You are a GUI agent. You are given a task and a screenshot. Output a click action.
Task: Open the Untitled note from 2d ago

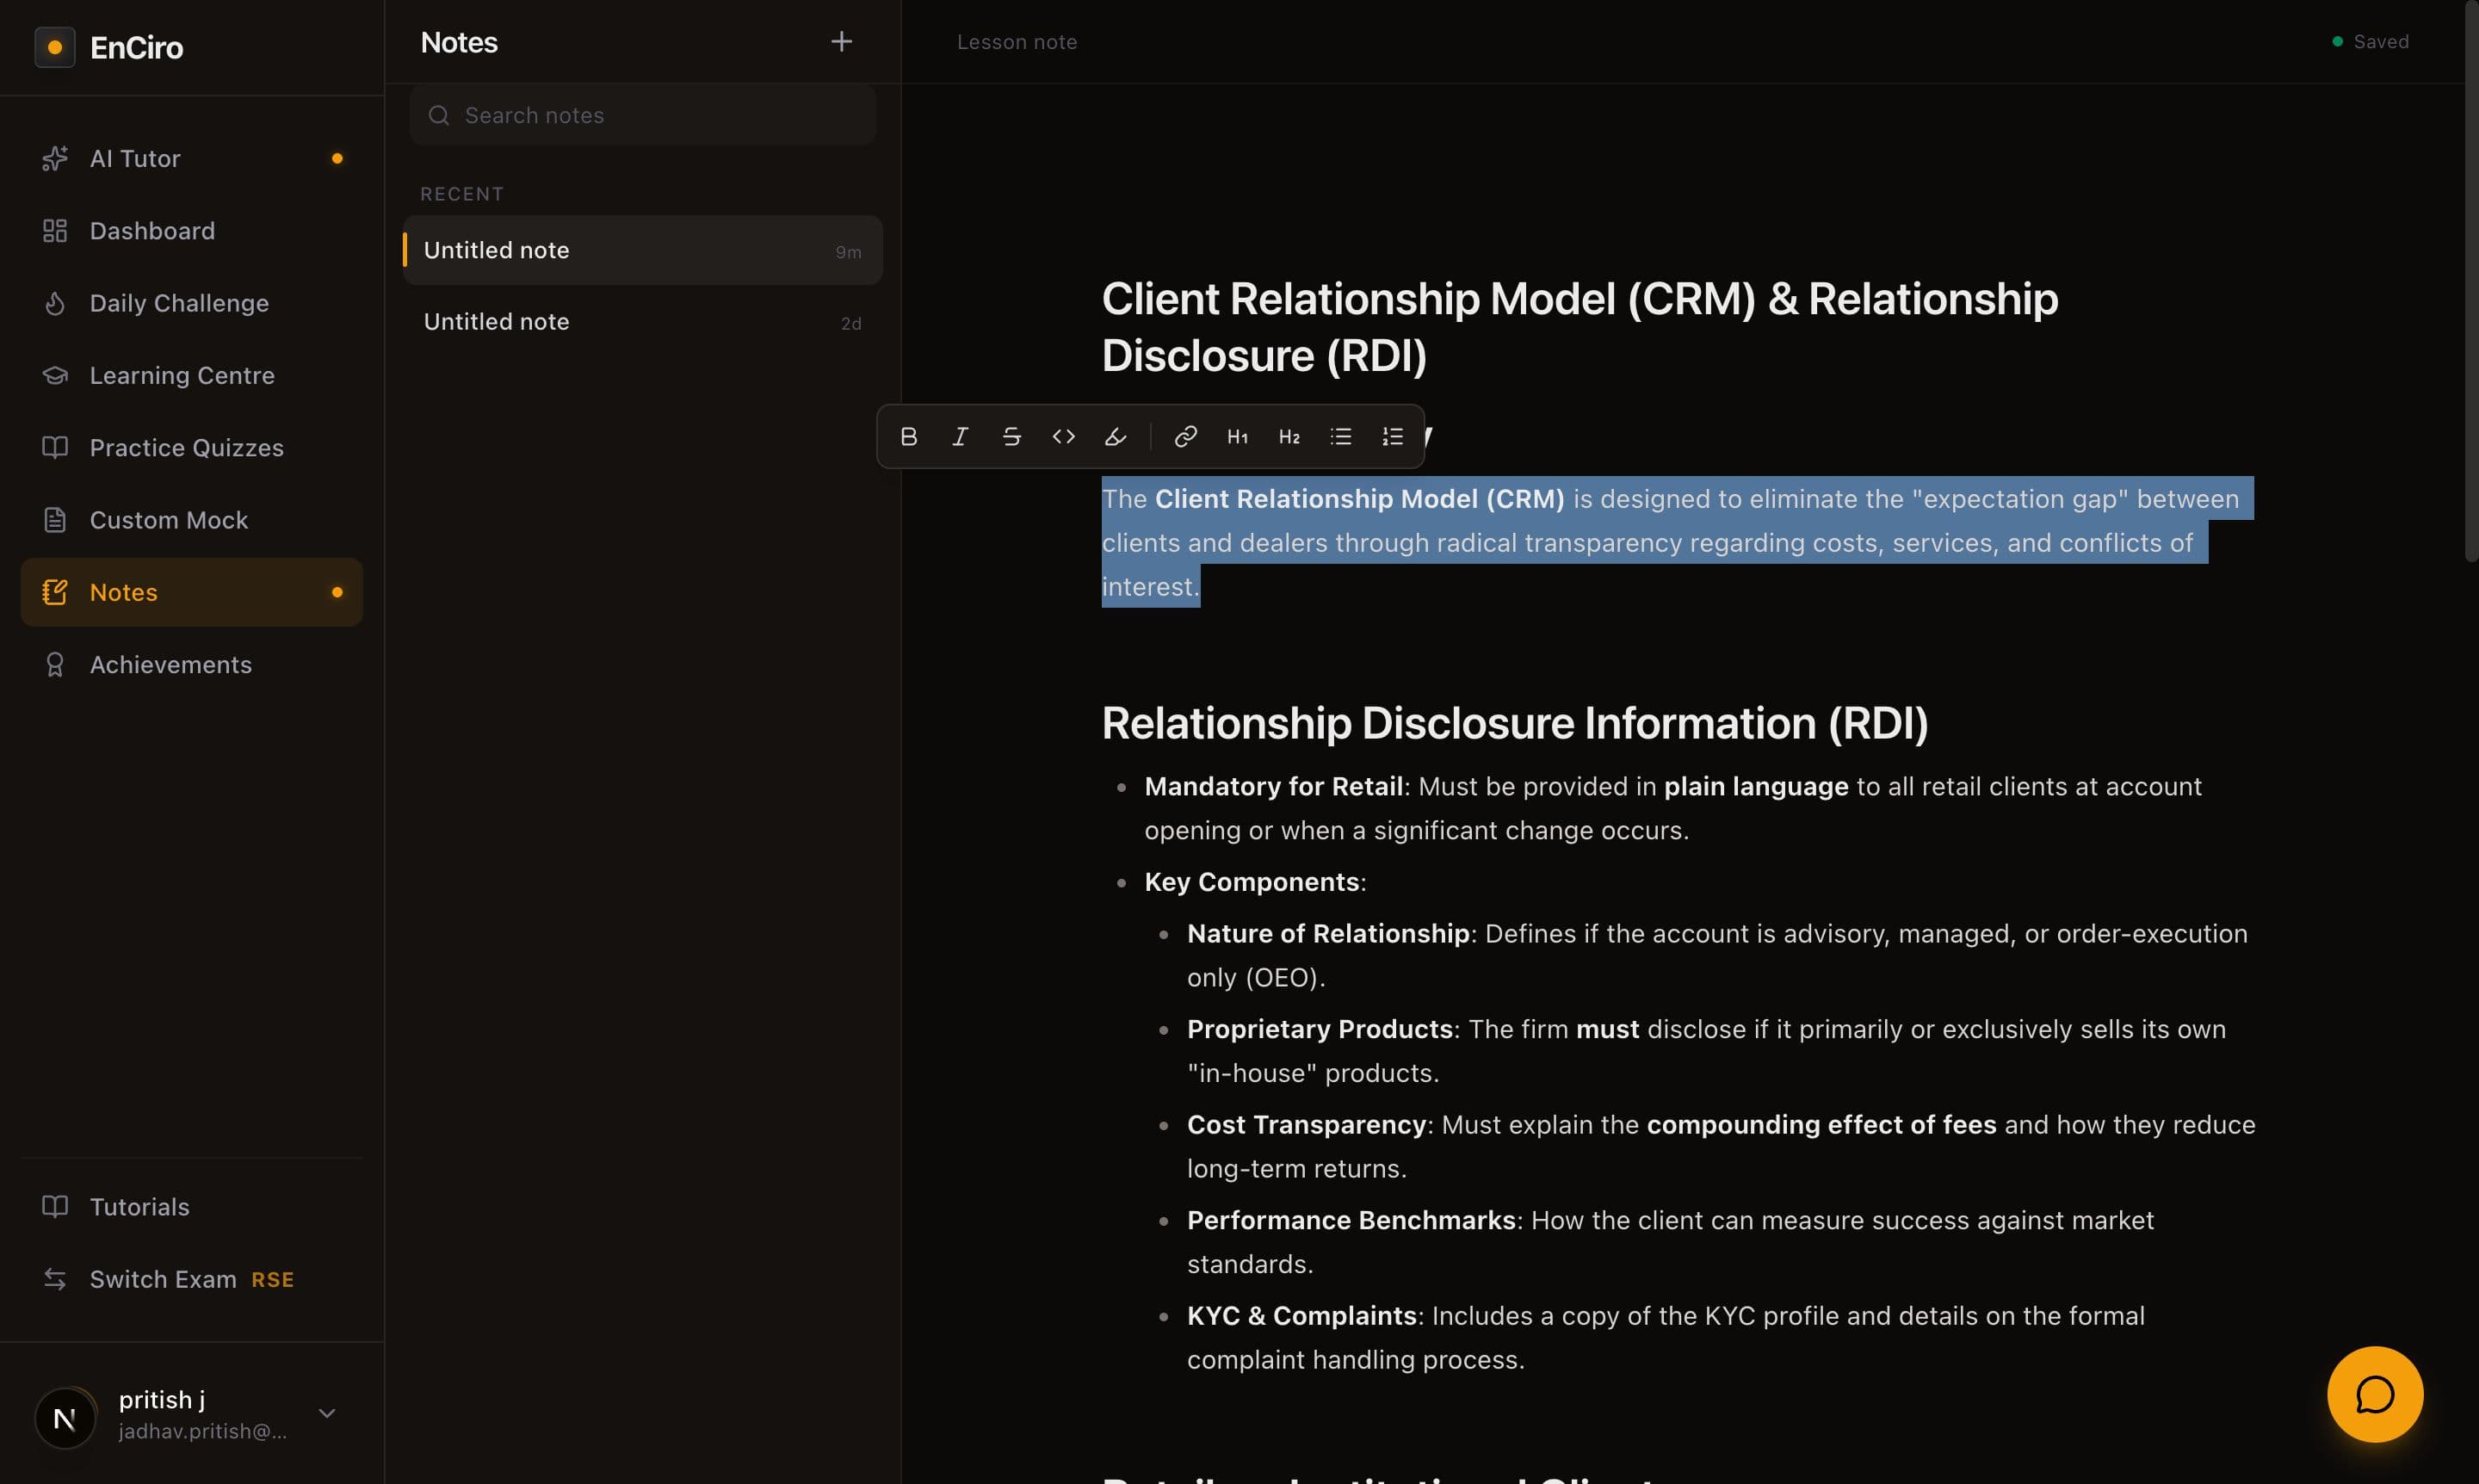pyautogui.click(x=642, y=322)
